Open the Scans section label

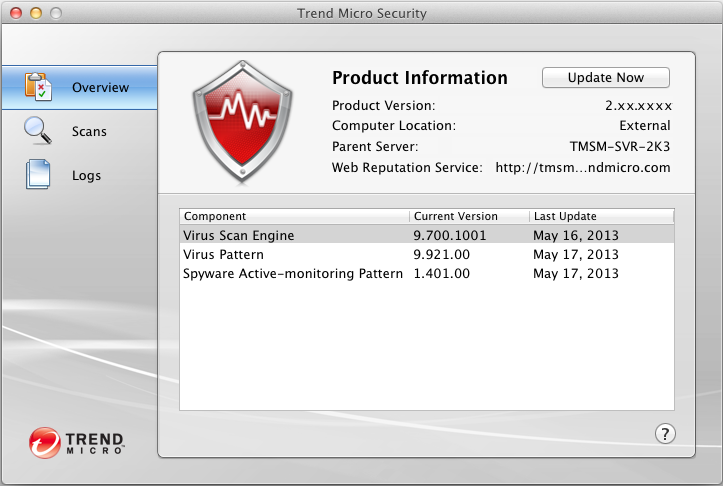tap(89, 132)
